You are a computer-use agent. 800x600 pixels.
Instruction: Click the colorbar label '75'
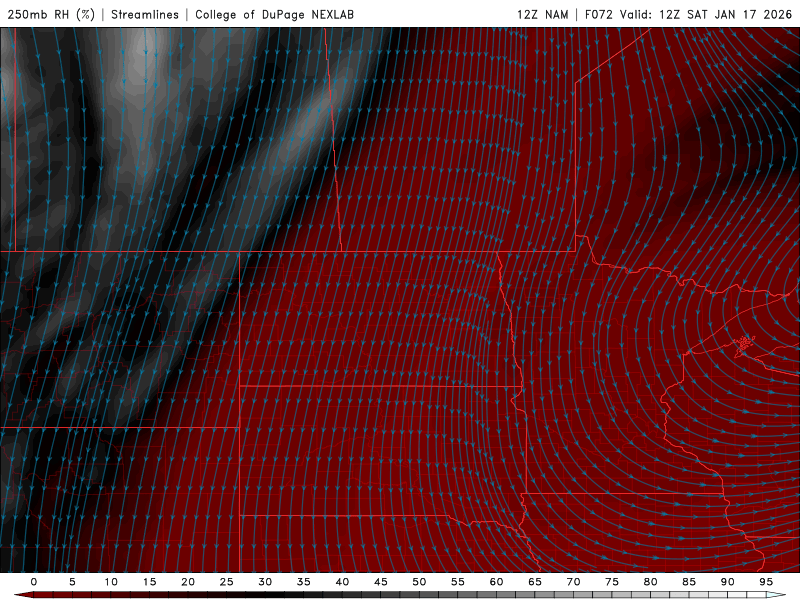[x=611, y=582]
